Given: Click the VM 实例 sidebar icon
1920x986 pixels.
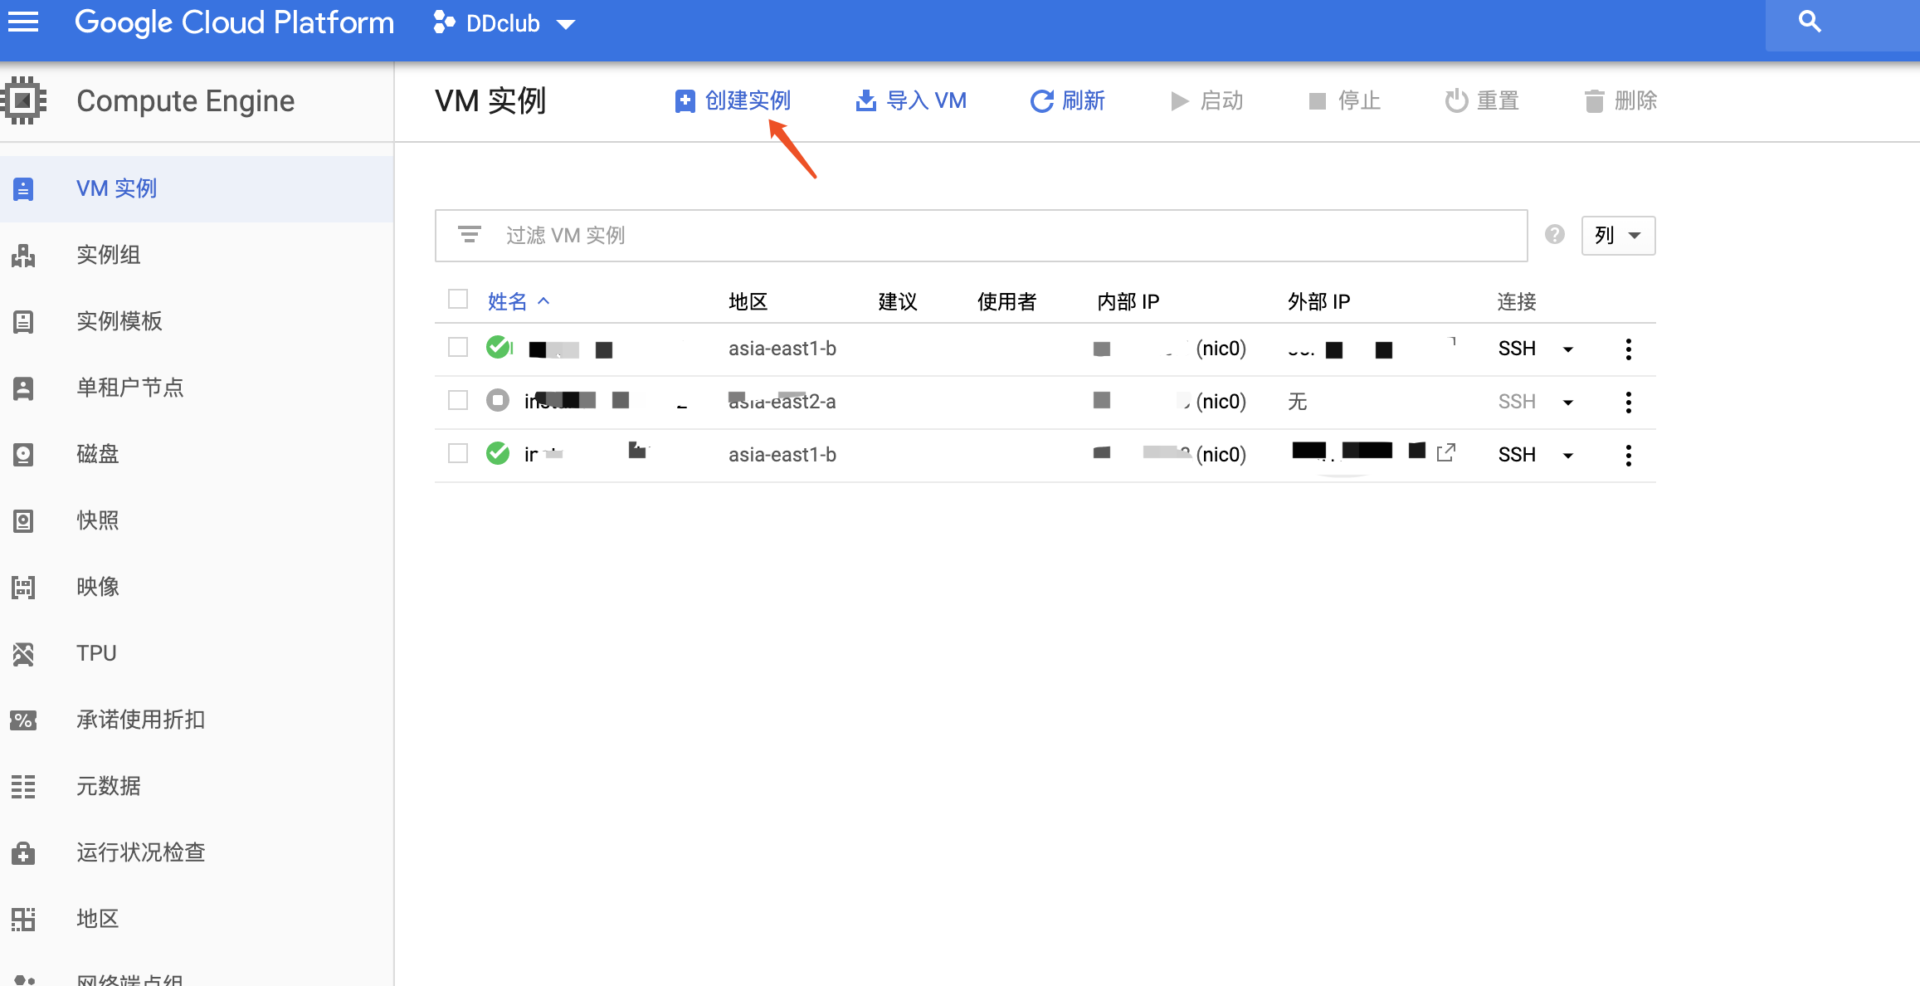Looking at the screenshot, I should 23,189.
